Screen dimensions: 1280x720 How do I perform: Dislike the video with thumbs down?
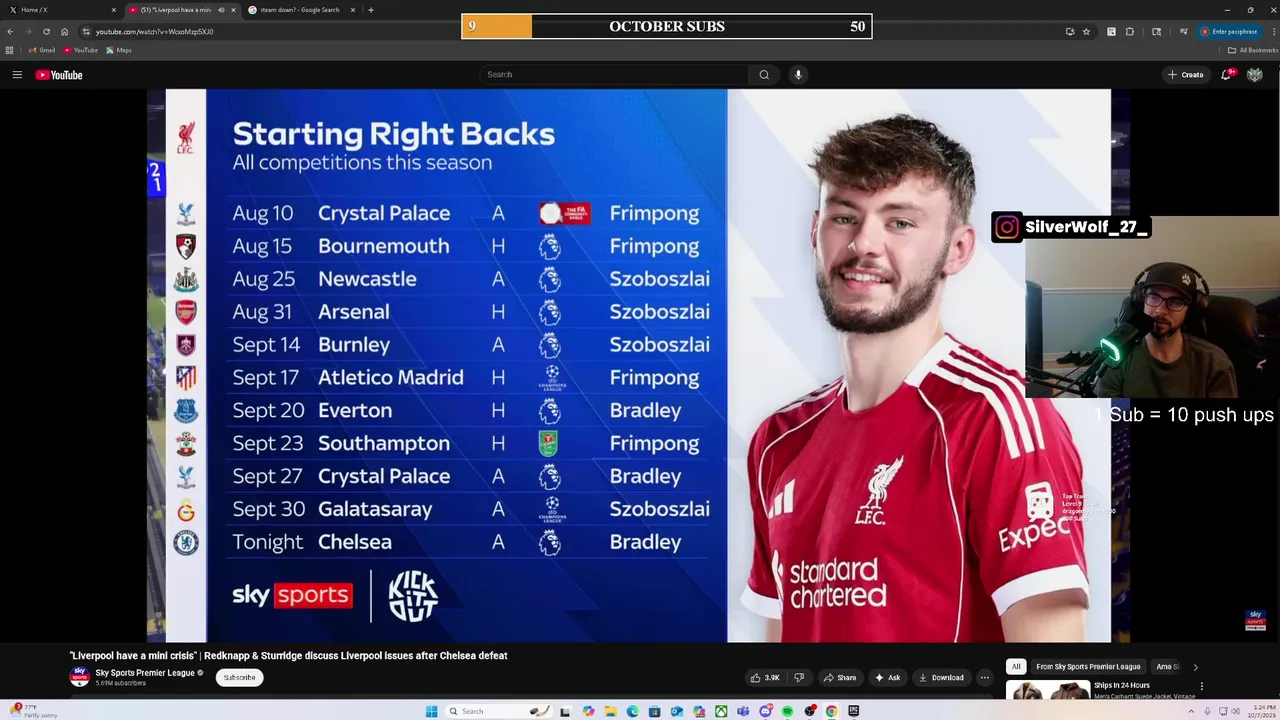(x=798, y=677)
